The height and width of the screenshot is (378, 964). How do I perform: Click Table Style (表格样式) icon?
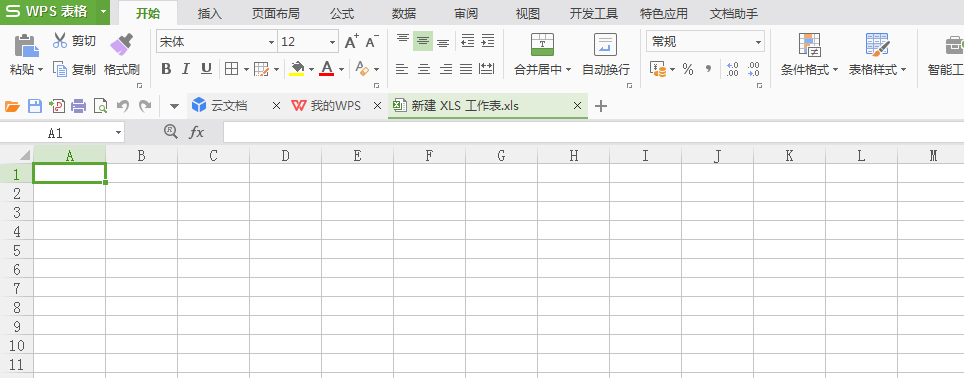(877, 45)
